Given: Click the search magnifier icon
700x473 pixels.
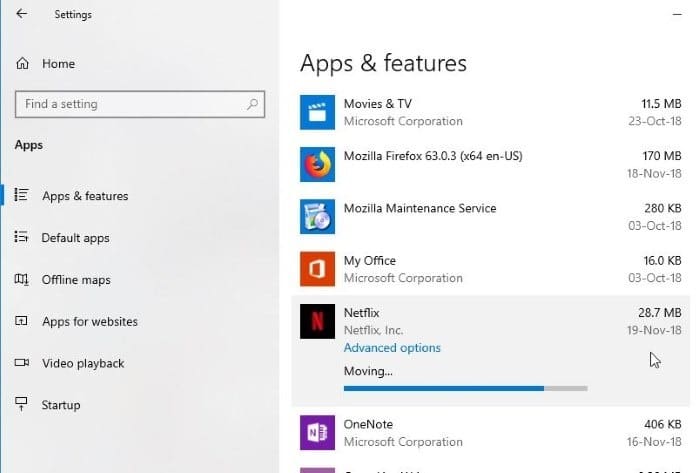Looking at the screenshot, I should [x=252, y=104].
